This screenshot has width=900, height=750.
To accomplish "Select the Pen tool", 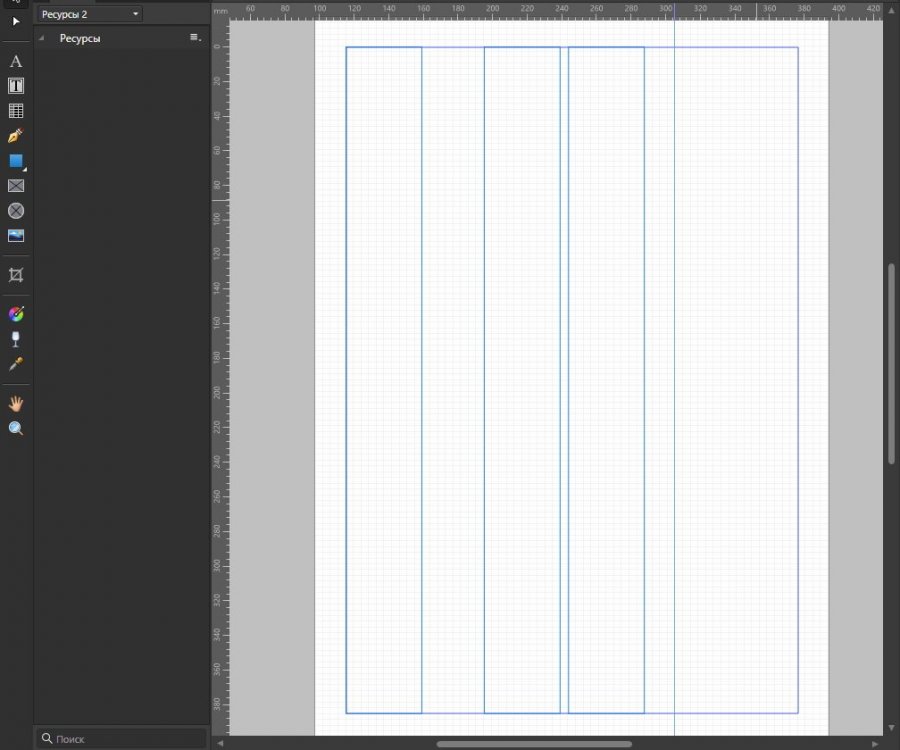I will click(x=16, y=136).
